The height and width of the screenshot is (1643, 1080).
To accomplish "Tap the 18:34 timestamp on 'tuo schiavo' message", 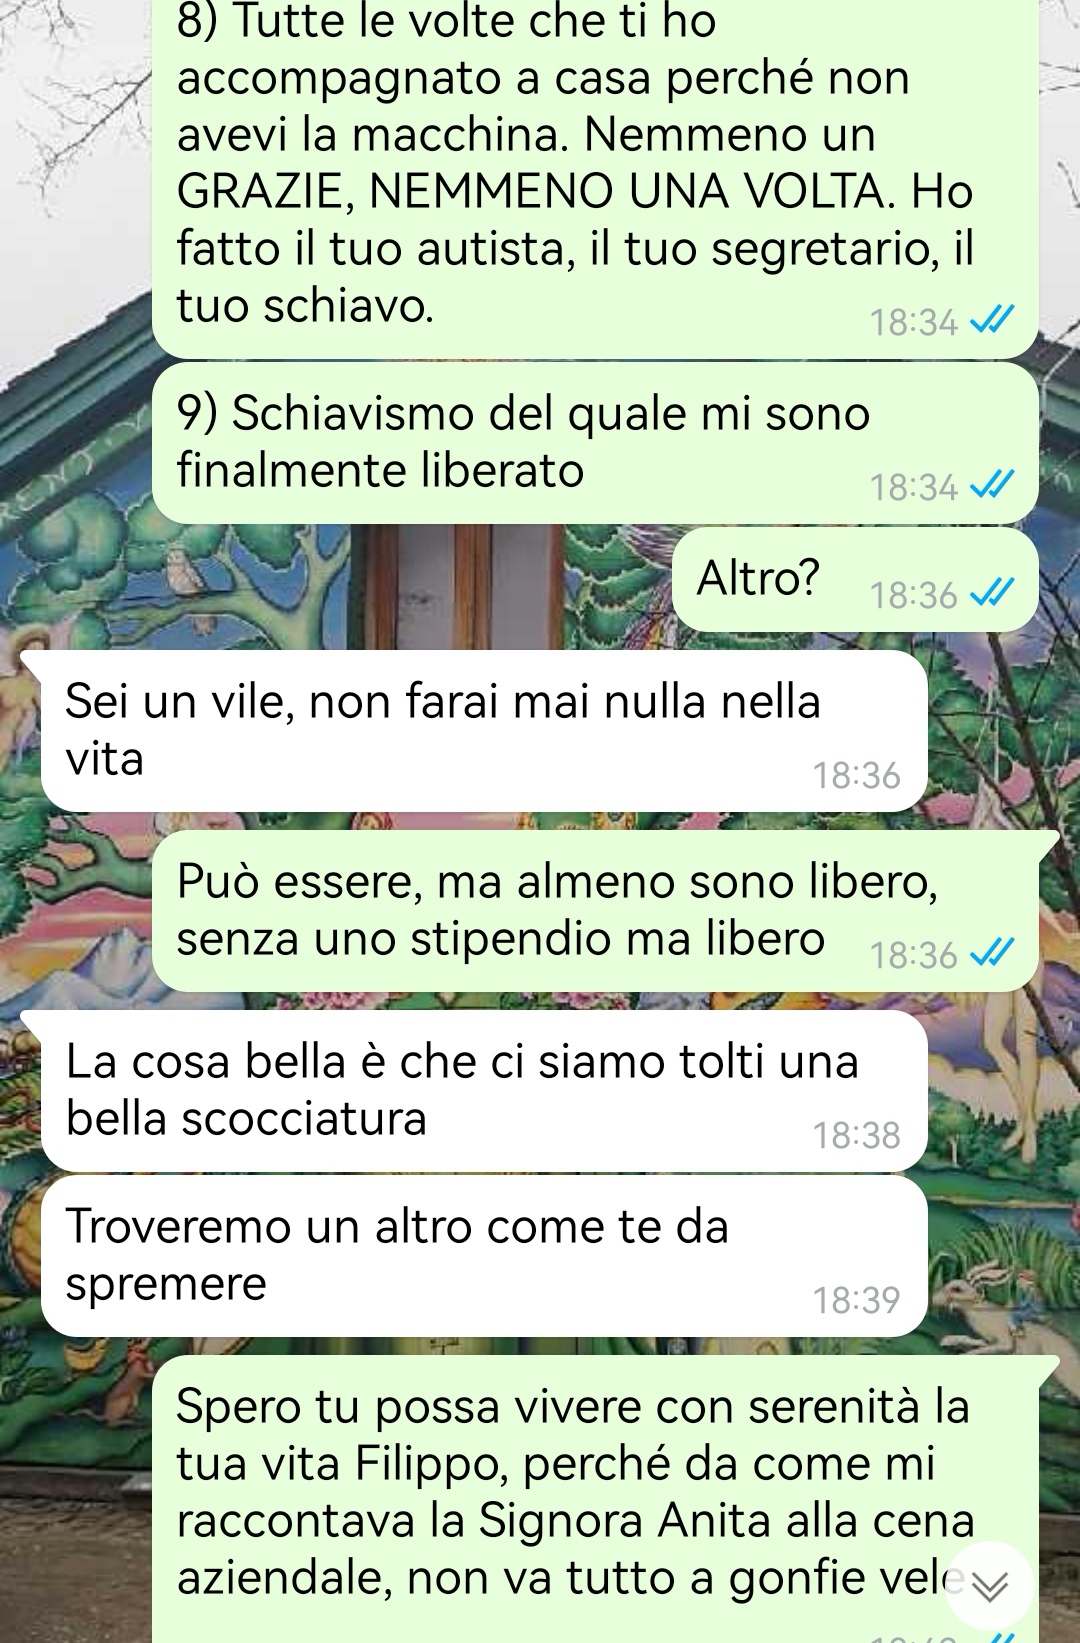I will tap(913, 322).
